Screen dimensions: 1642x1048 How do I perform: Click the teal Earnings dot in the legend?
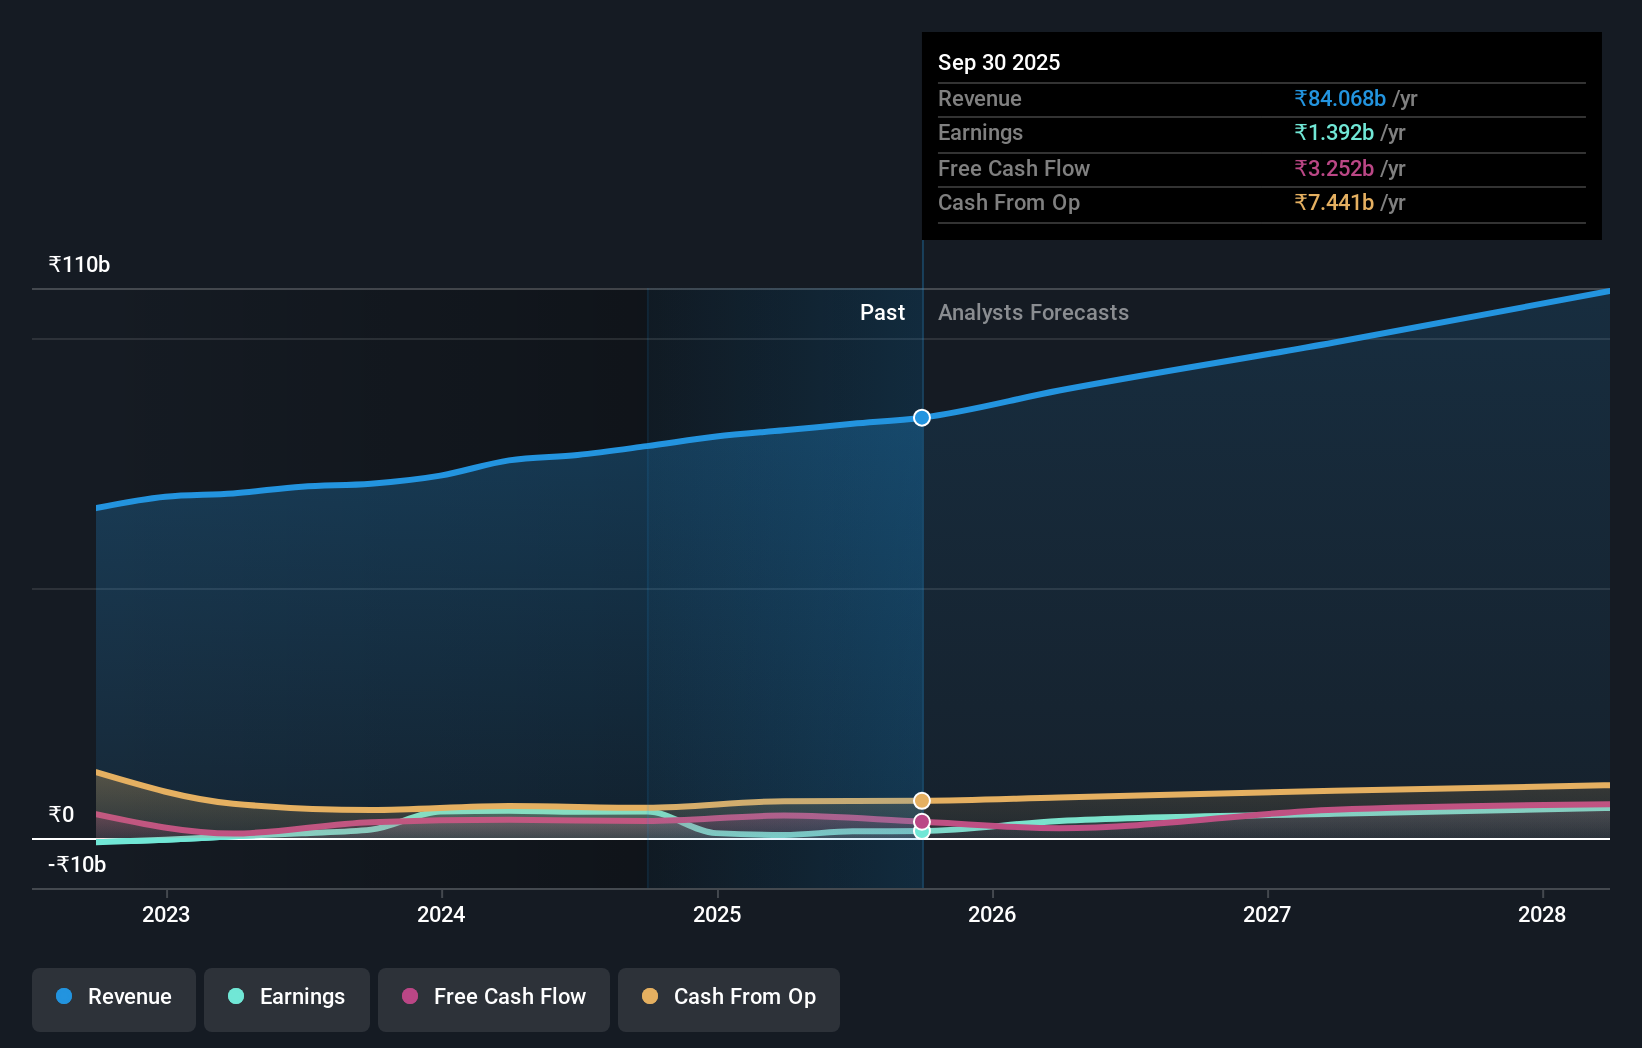234,996
